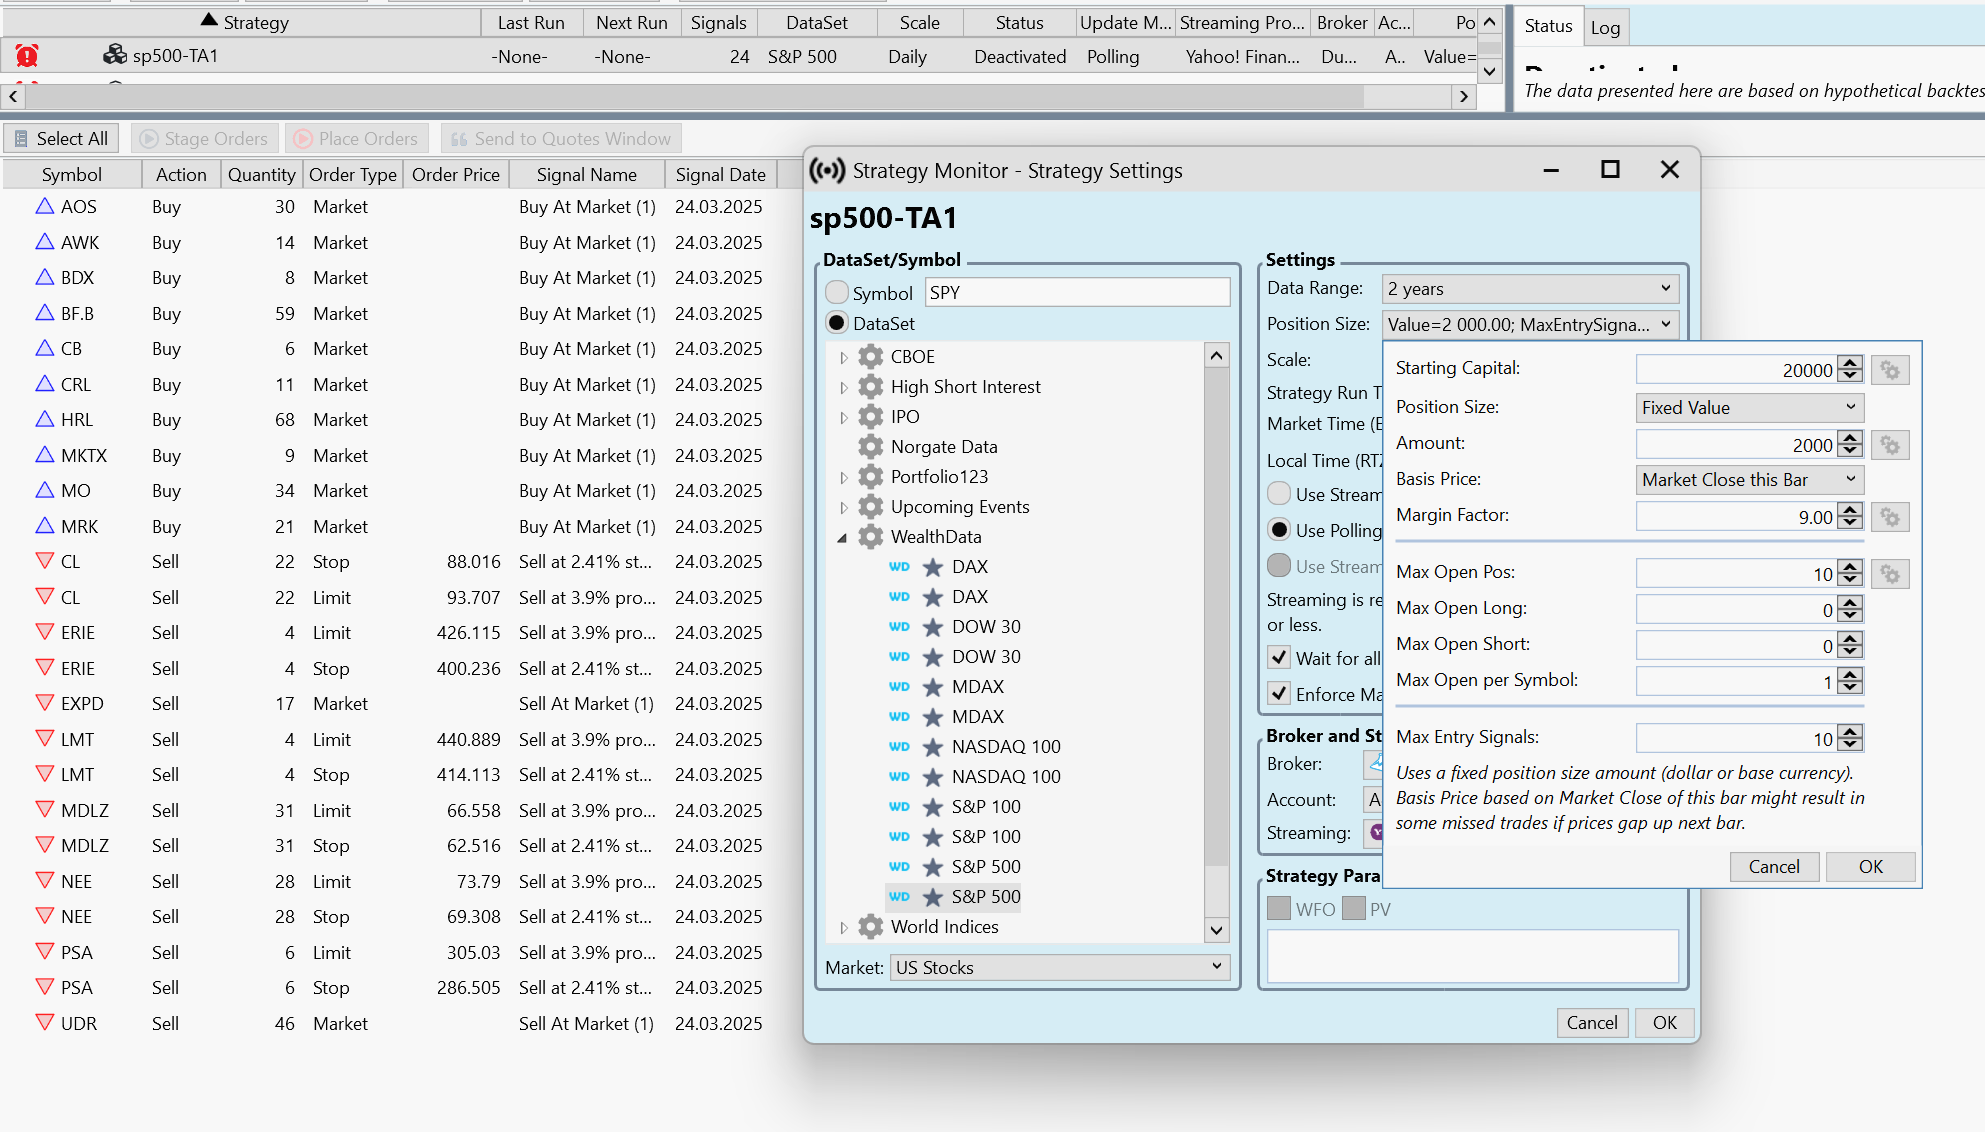Increase the Max Entry Signals stepper
1985x1132 pixels.
pyautogui.click(x=1851, y=732)
